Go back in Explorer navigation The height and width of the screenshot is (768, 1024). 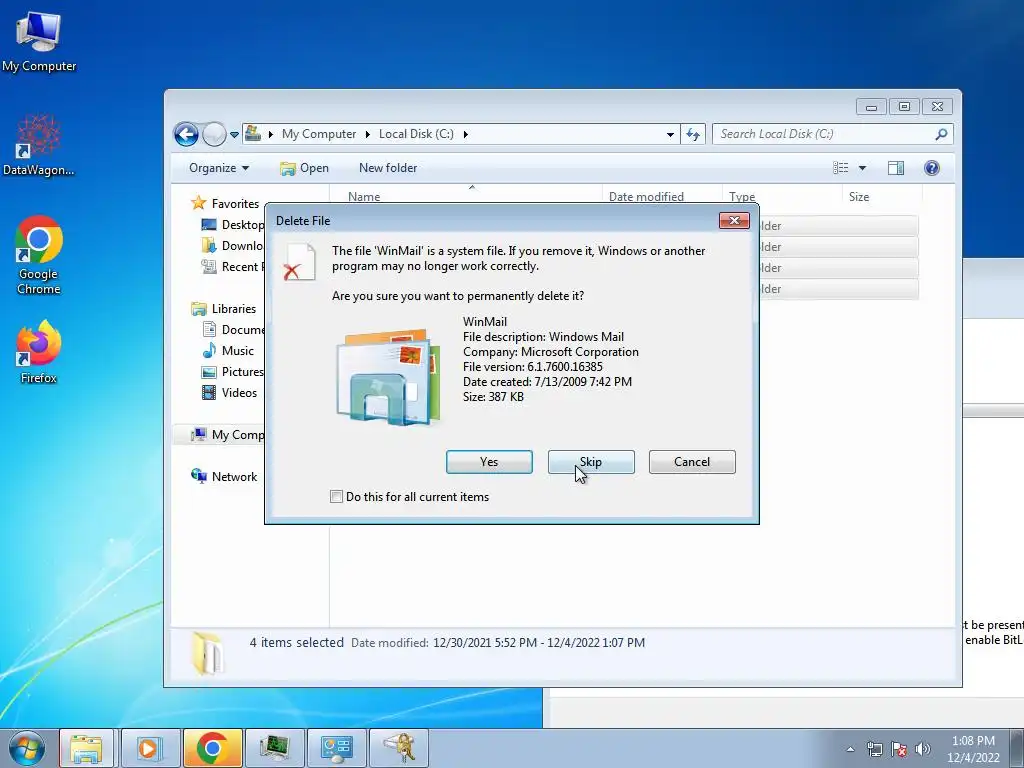click(186, 135)
